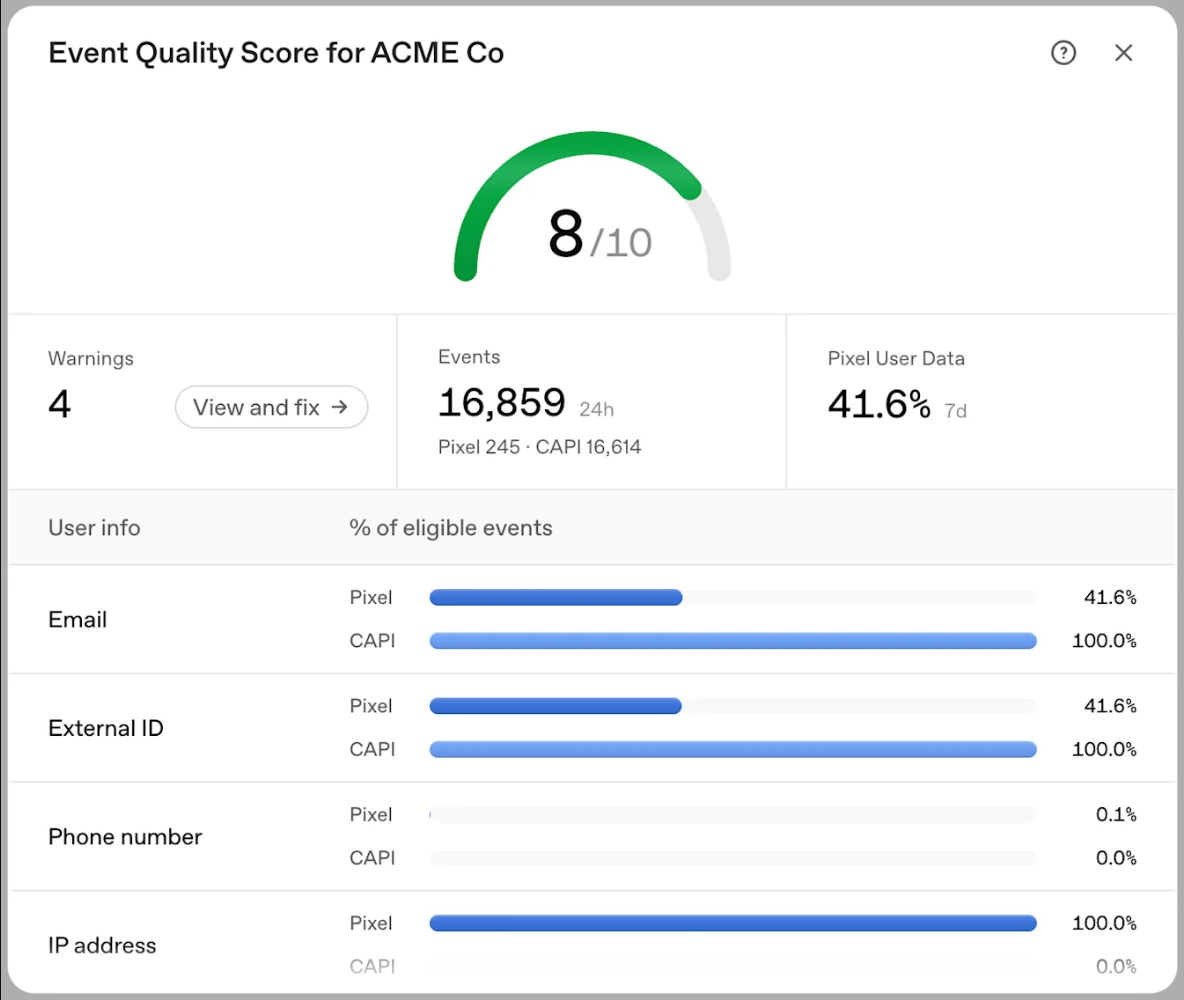Select the External ID Pixel progress bar
The width and height of the screenshot is (1184, 1000).
click(732, 706)
